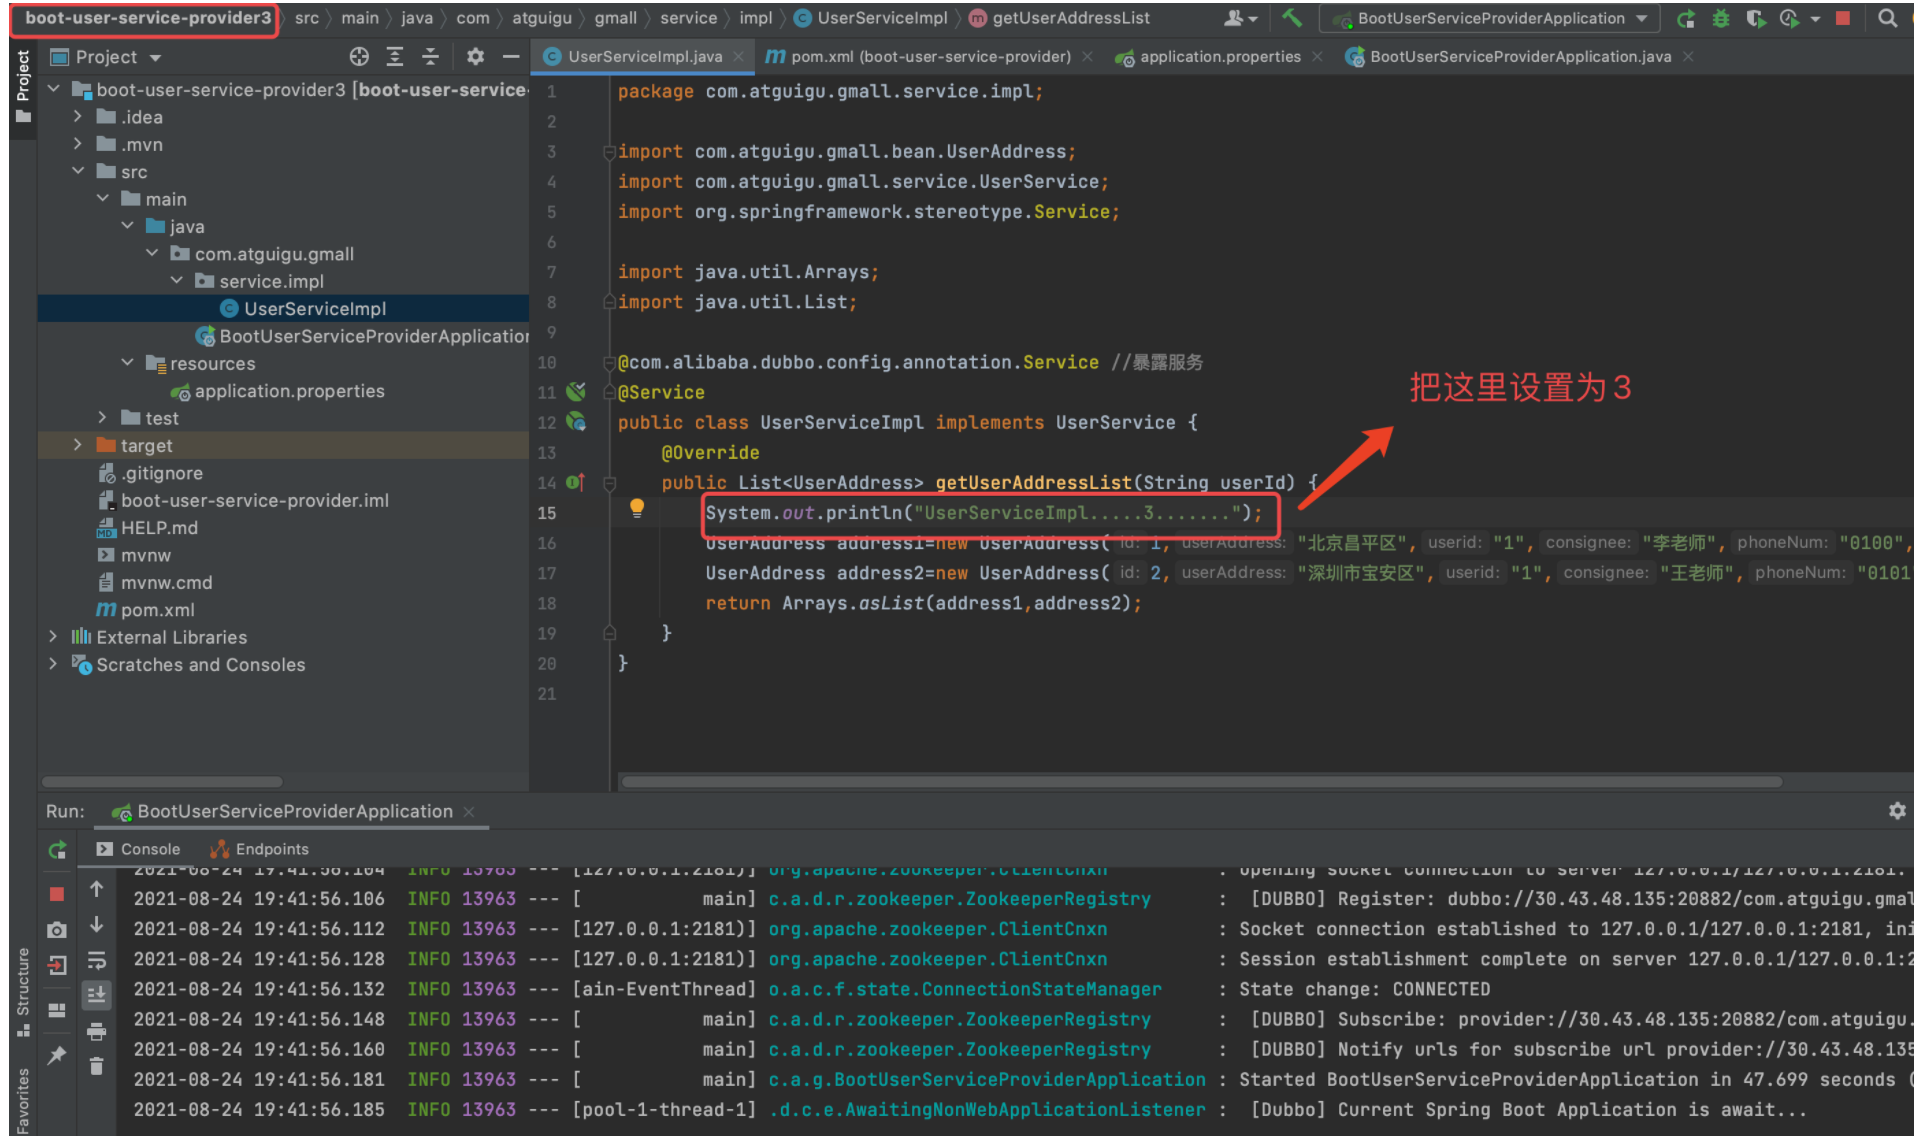Open Project view selector dropdown
Viewport: 1914px width, 1136px height.
click(x=106, y=57)
